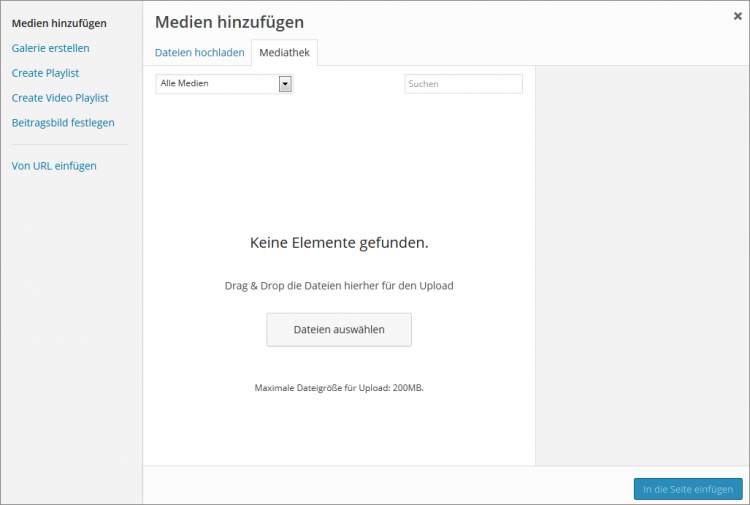Open Medien hinzufügen in the left sidebar

(x=59, y=23)
